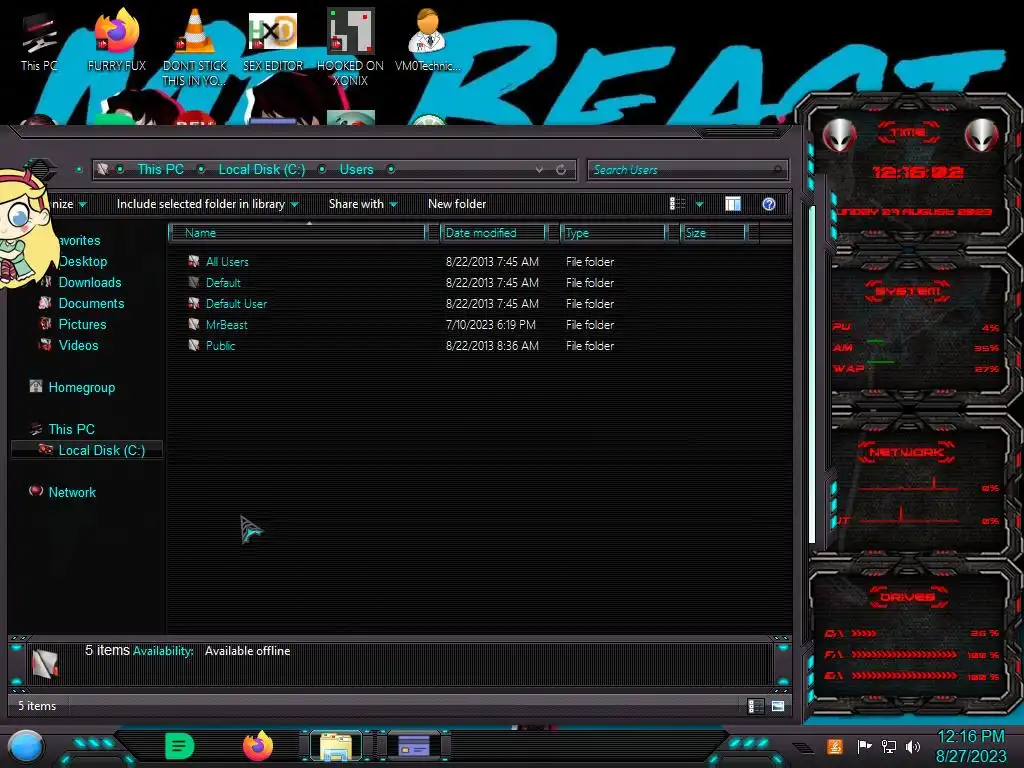The image size is (1024, 768).
Task: Click the taskbar clock 12:16 PM
Action: [971, 737]
